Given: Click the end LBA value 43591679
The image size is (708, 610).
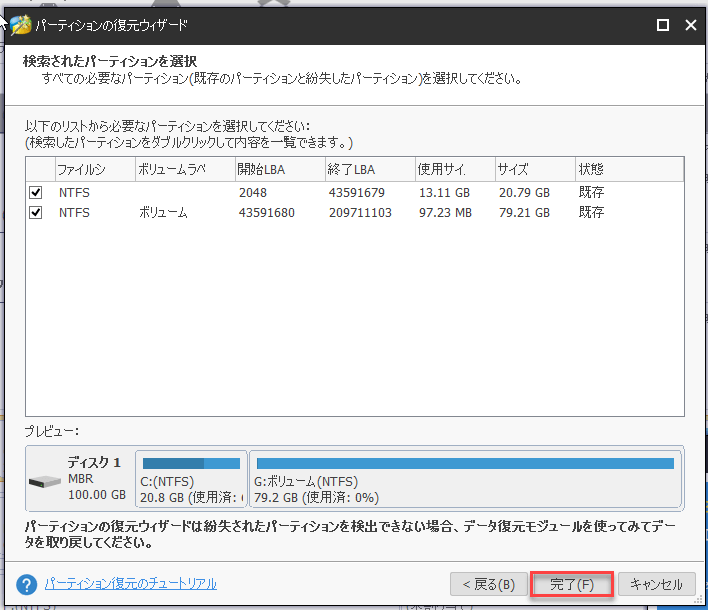Looking at the screenshot, I should click(x=357, y=193).
